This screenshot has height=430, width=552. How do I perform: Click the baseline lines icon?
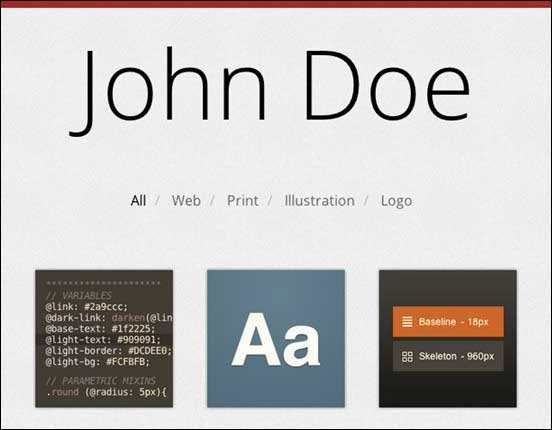click(407, 322)
